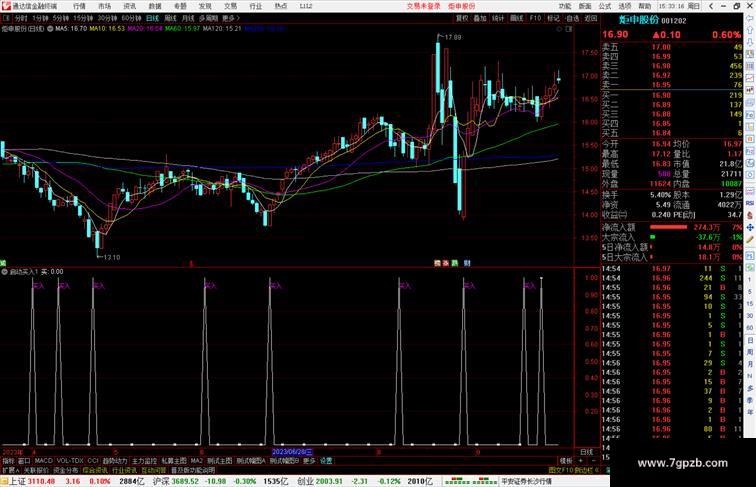The width and height of the screenshot is (756, 487).
Task: Switch to the 分时 chart period
Action: [21, 18]
